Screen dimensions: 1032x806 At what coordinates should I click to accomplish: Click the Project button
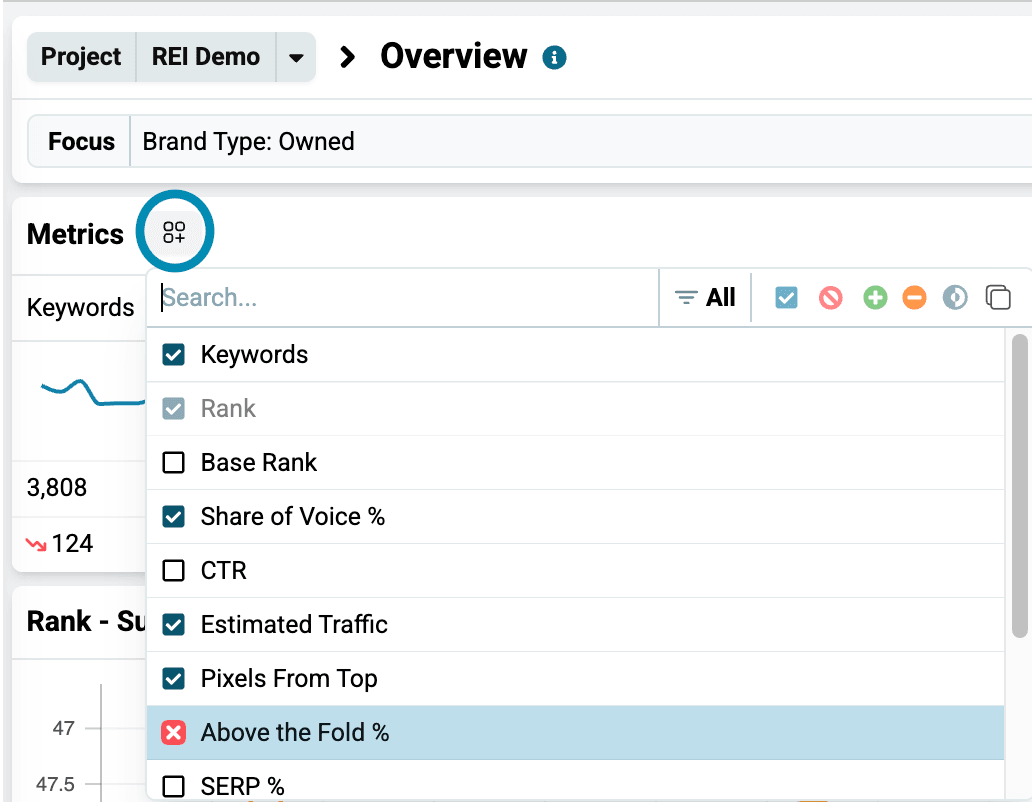coord(81,57)
